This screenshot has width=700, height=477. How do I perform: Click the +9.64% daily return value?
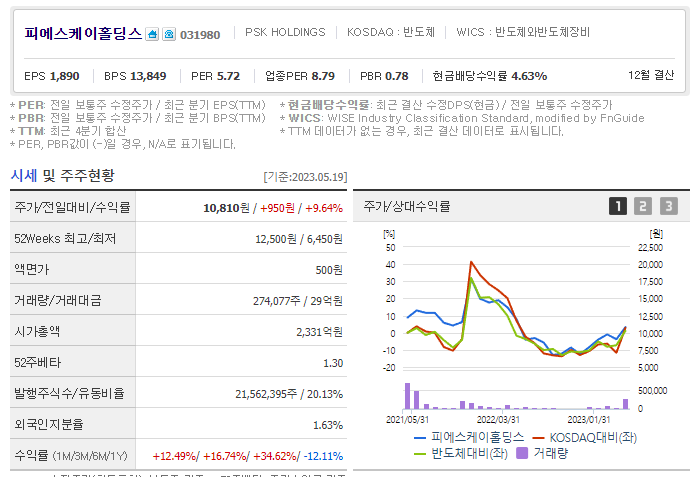click(x=324, y=208)
